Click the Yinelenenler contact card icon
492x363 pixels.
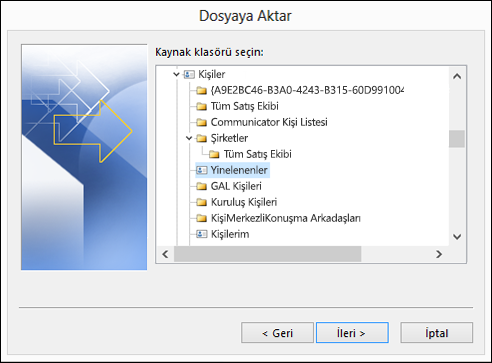click(x=201, y=170)
